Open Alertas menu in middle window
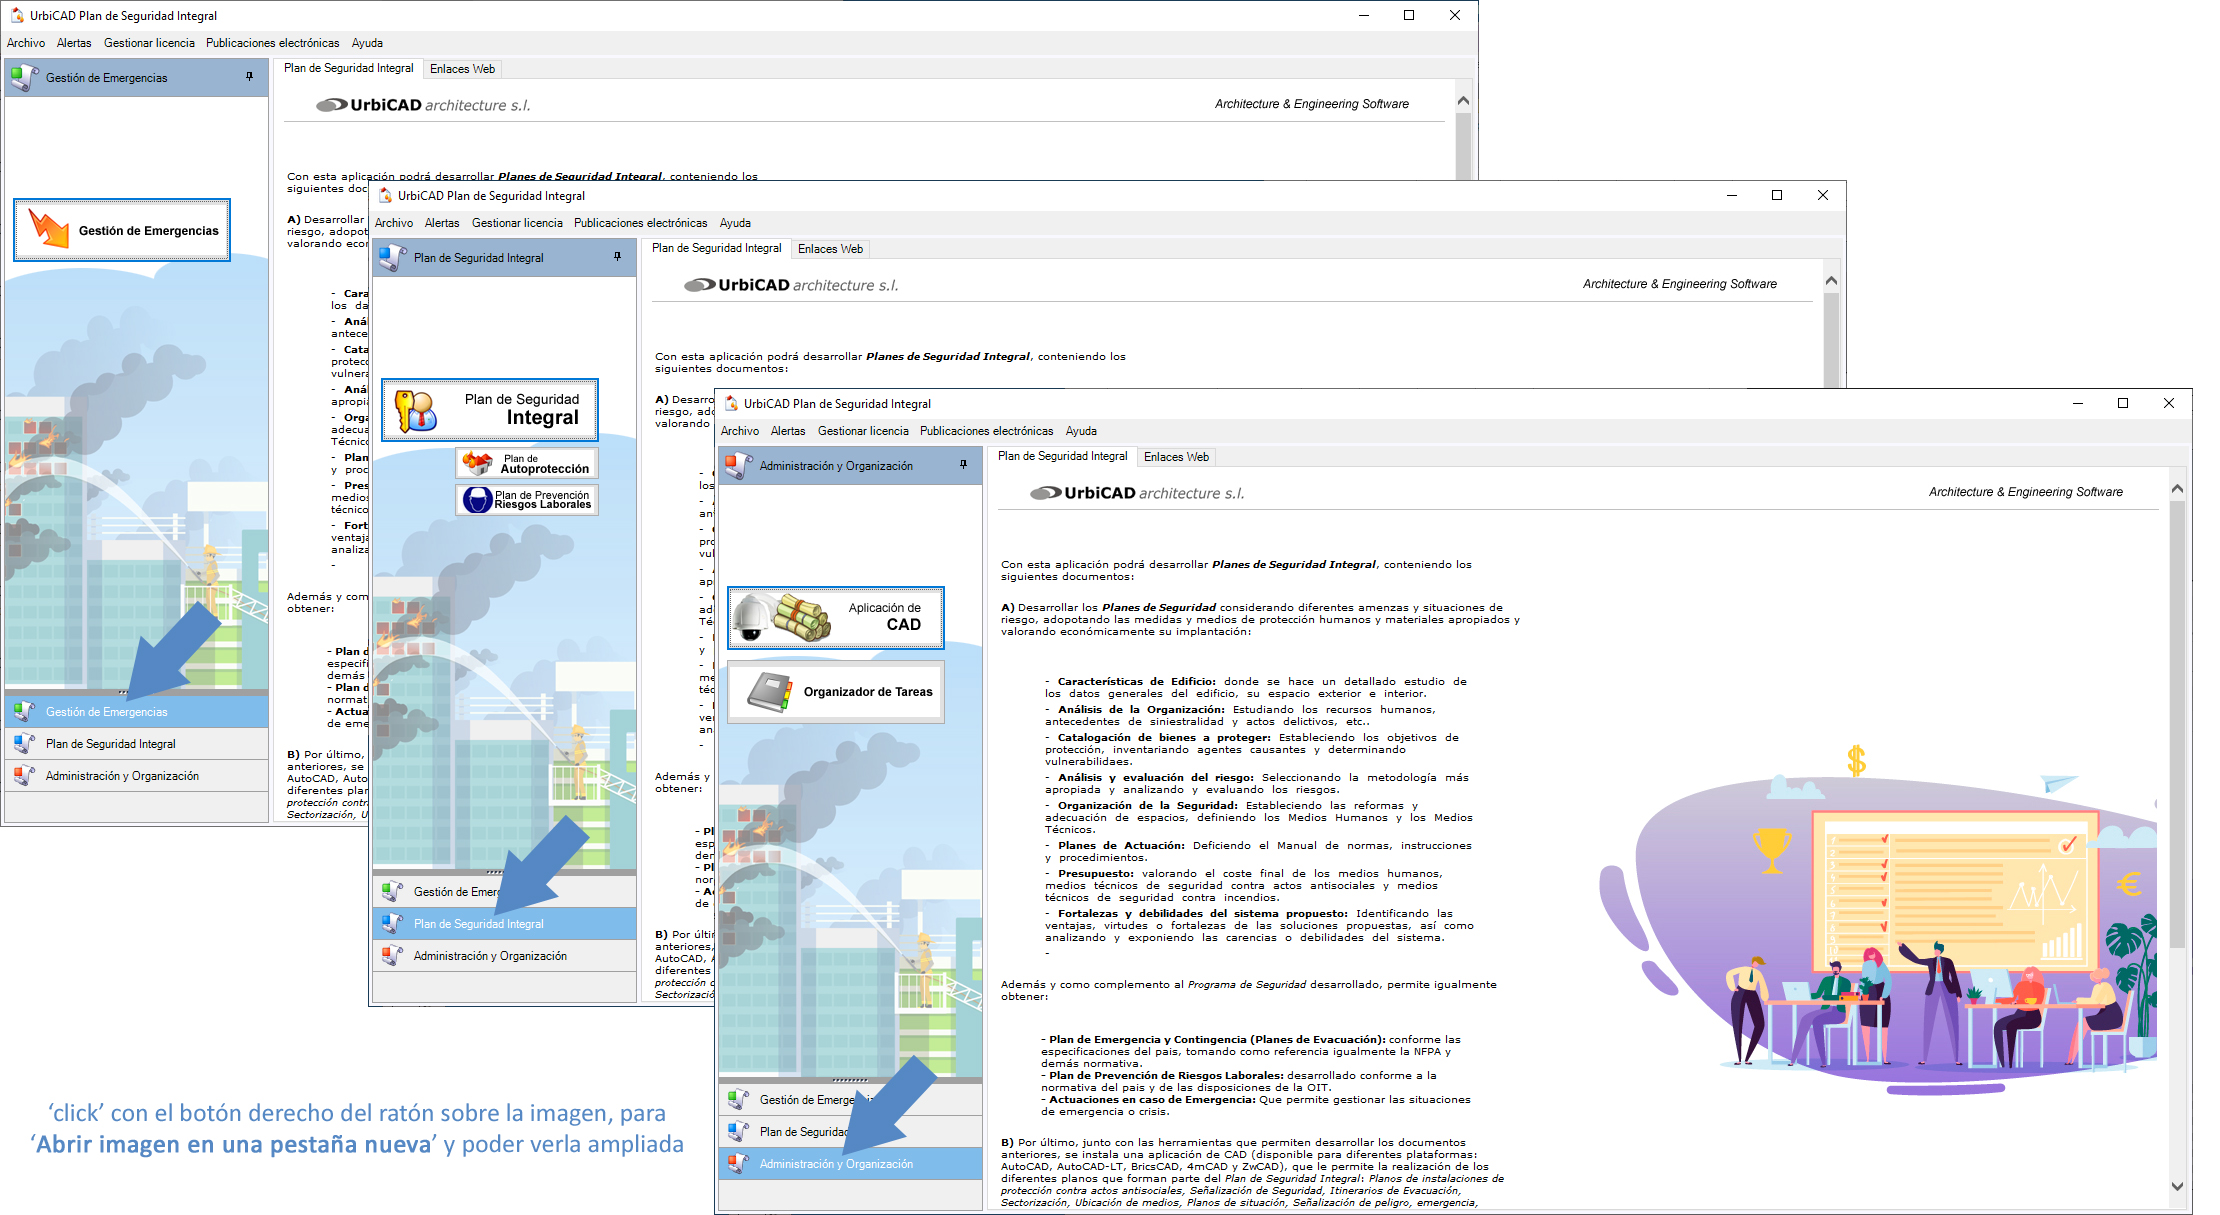The height and width of the screenshot is (1215, 2220). (x=442, y=223)
